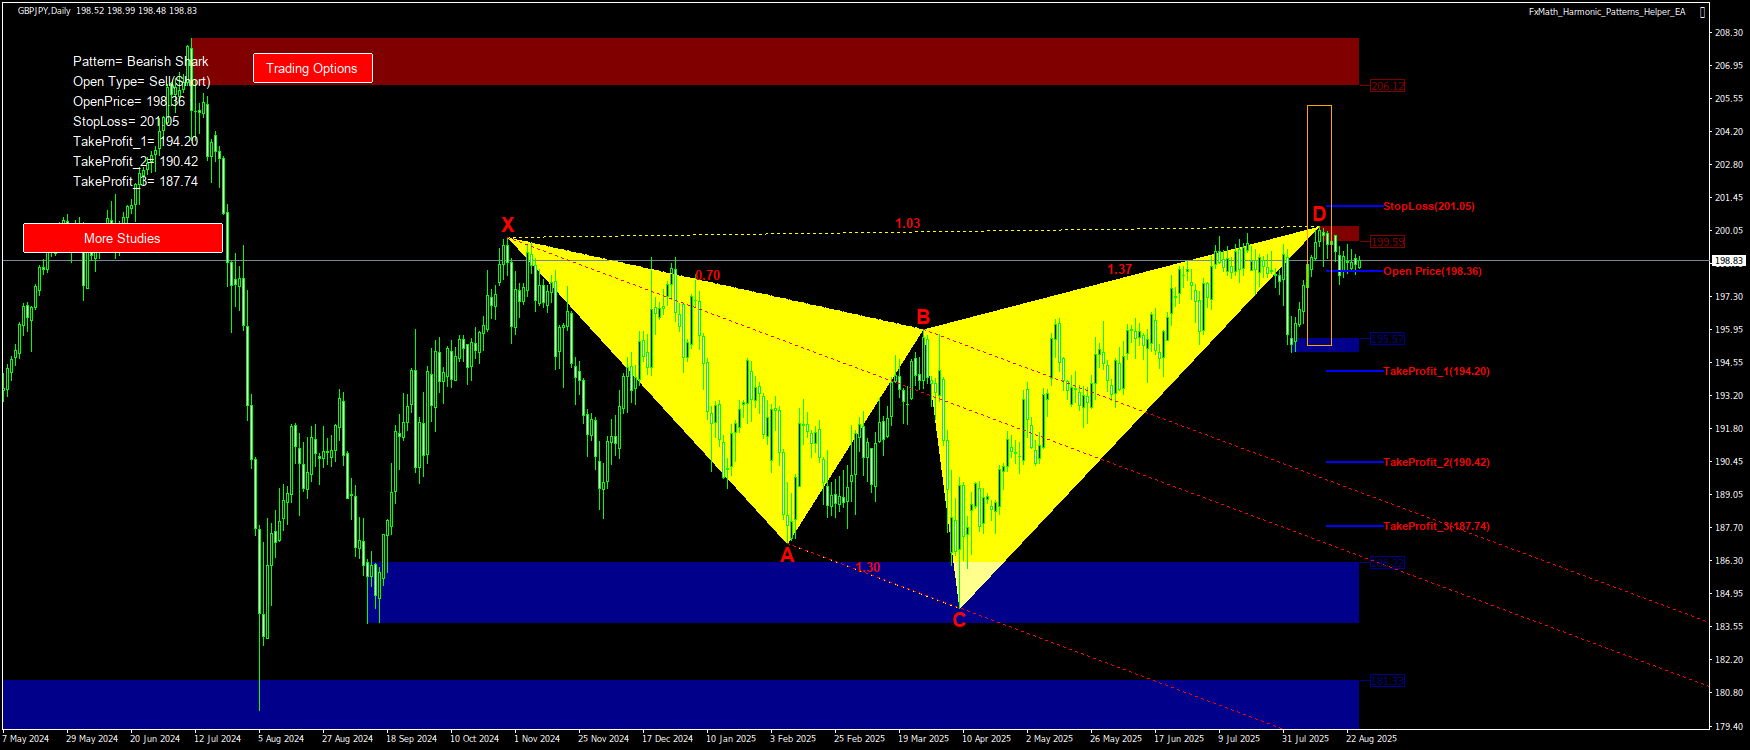
Task: Click the GBPJPY,Daily symbol header text
Action: click(44, 11)
